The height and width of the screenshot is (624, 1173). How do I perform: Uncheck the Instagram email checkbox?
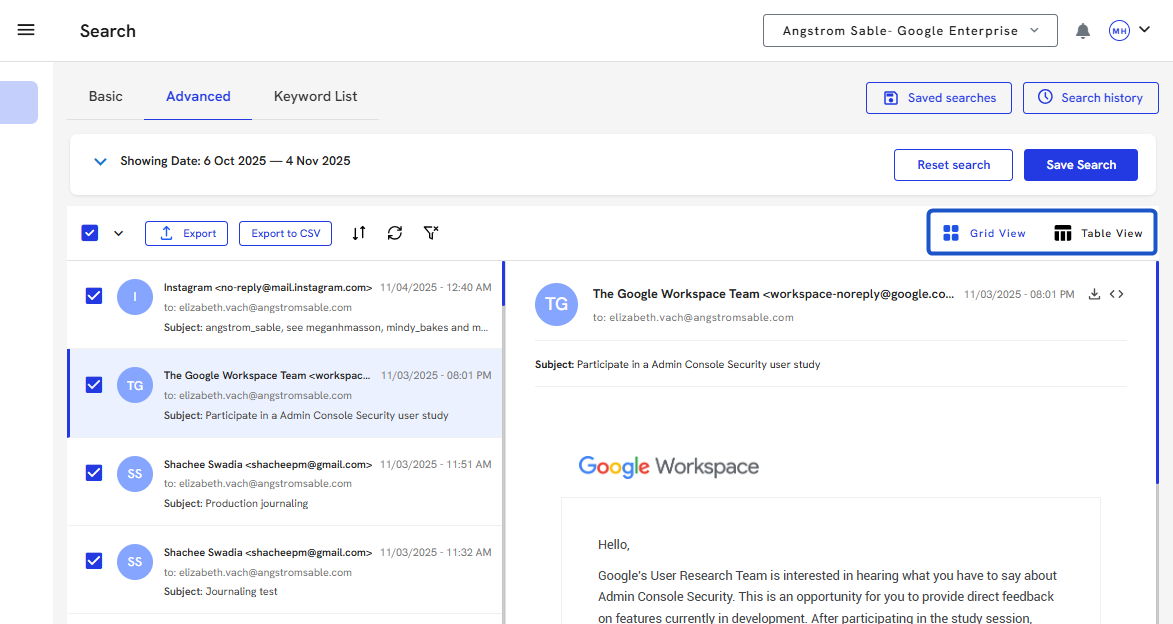click(94, 296)
